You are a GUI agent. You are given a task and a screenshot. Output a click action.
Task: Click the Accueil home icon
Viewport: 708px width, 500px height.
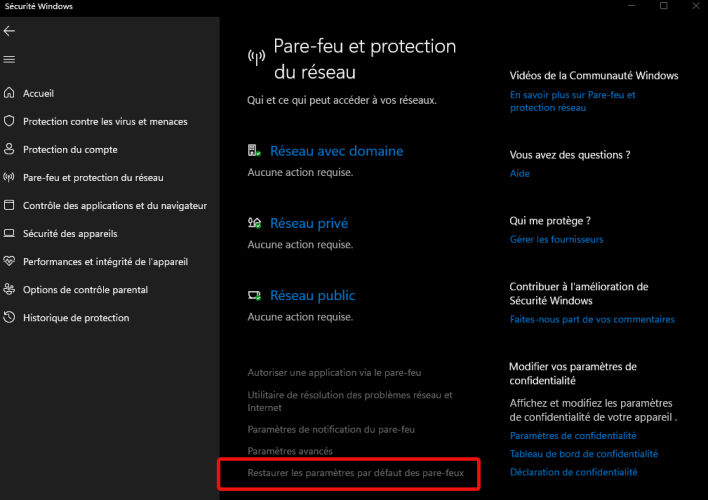point(9,93)
